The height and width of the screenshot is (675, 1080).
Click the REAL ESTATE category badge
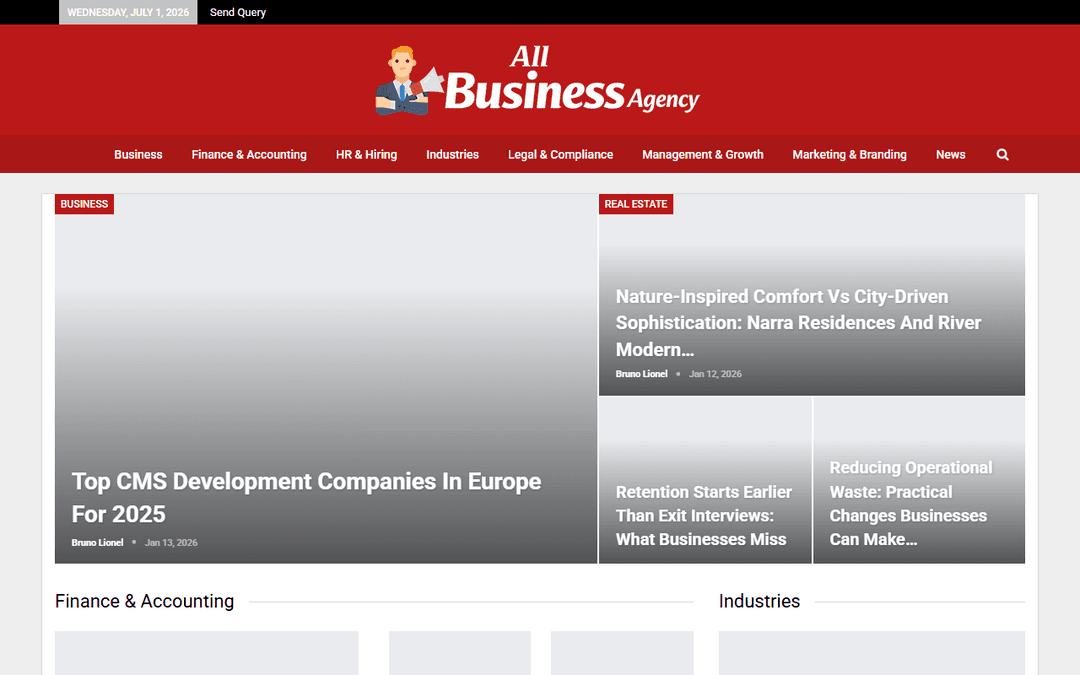[x=636, y=204]
